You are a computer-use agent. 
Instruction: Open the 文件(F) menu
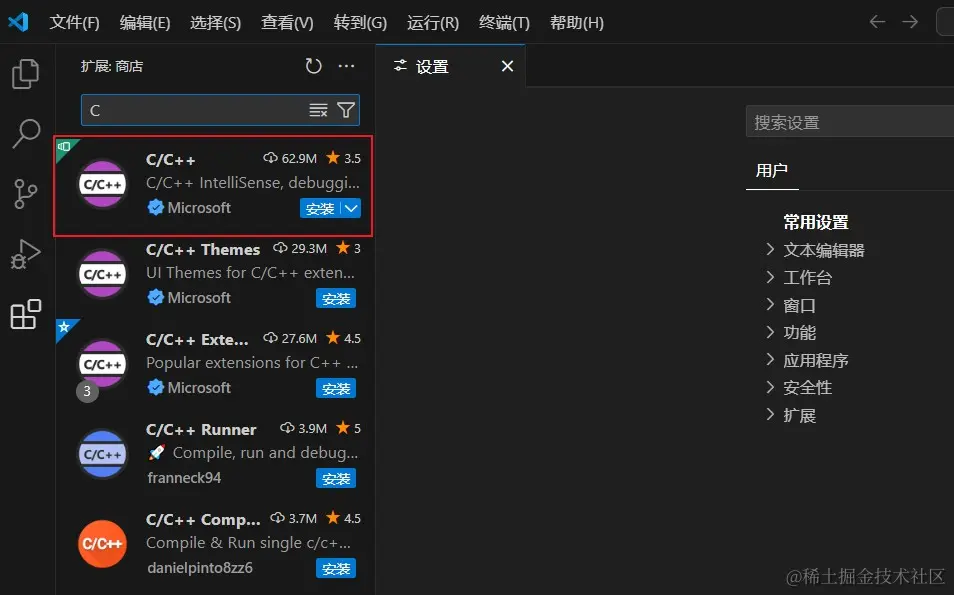click(x=74, y=23)
